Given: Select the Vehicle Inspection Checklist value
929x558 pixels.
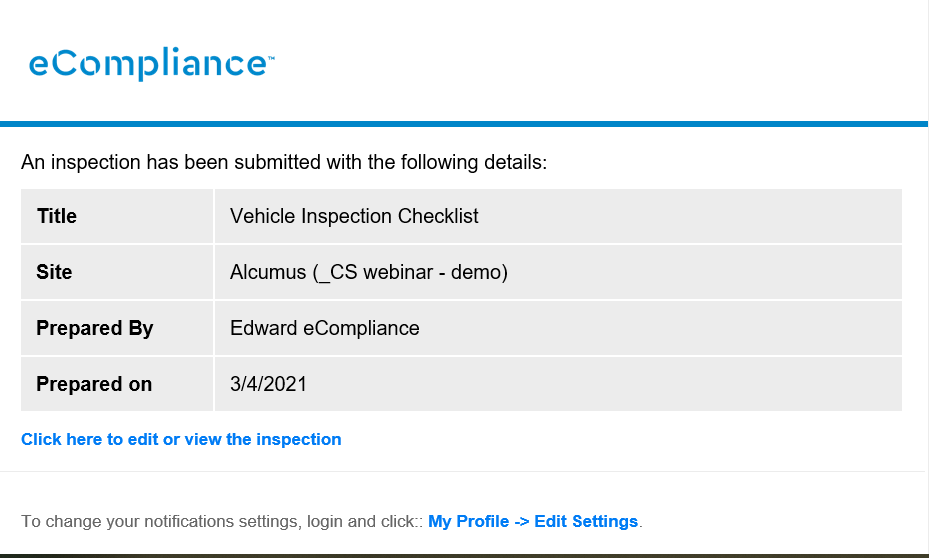Looking at the screenshot, I should point(354,216).
